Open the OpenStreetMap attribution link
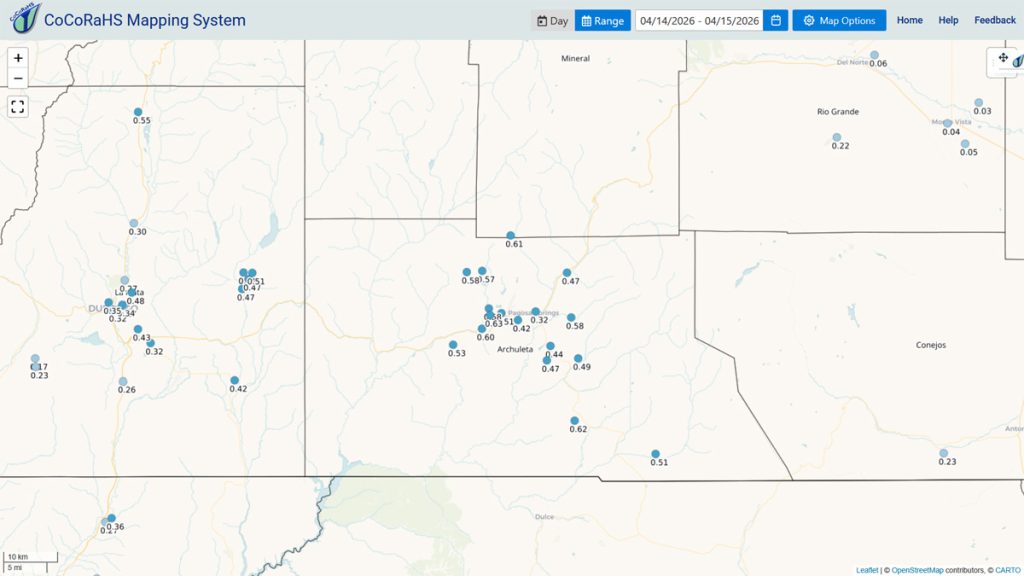1024x576 pixels. point(918,570)
